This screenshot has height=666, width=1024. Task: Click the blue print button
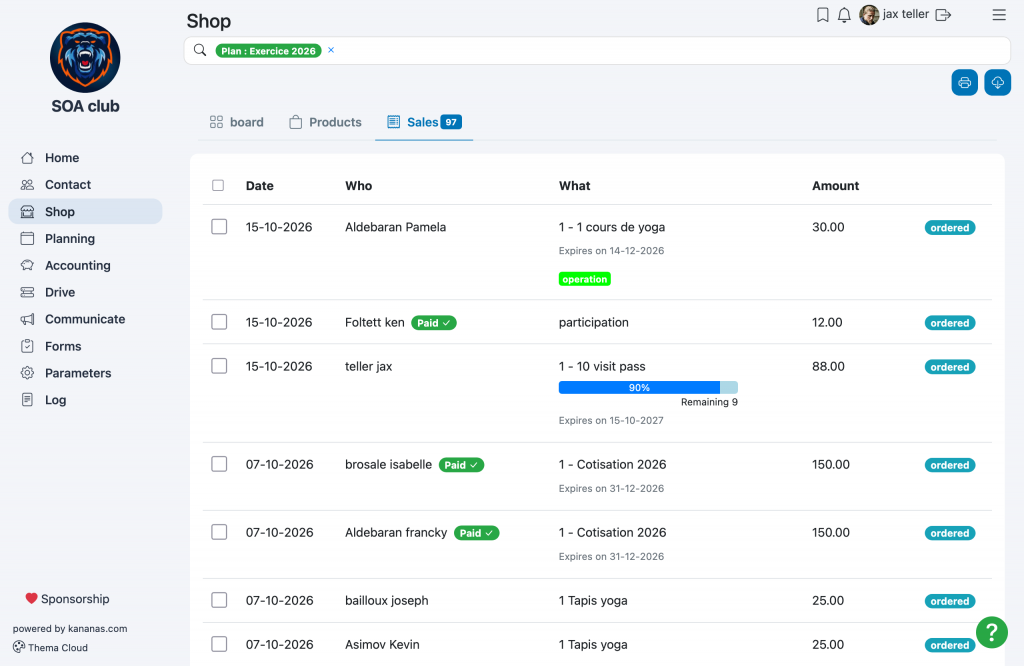(x=965, y=83)
